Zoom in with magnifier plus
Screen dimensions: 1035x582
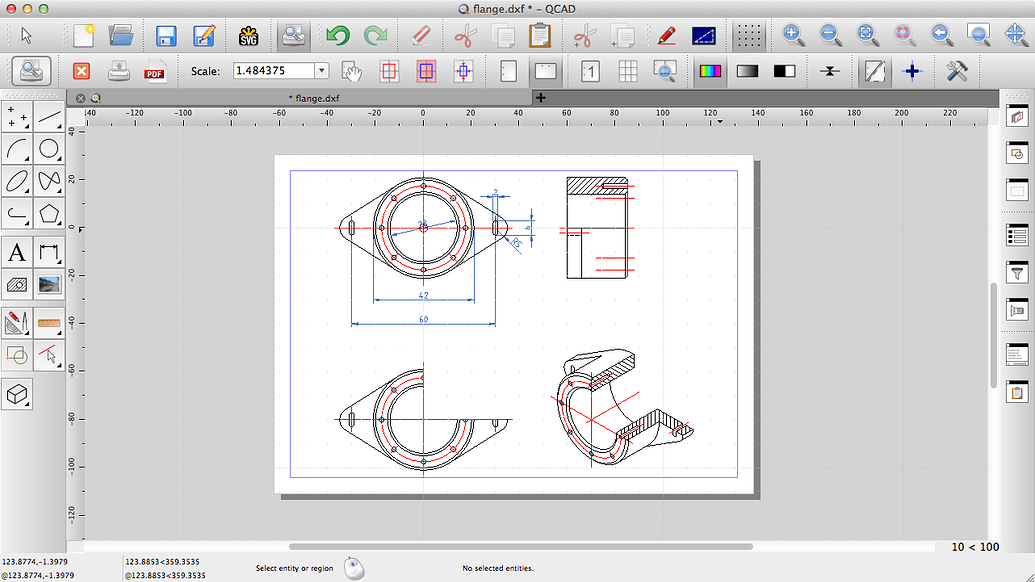(793, 35)
